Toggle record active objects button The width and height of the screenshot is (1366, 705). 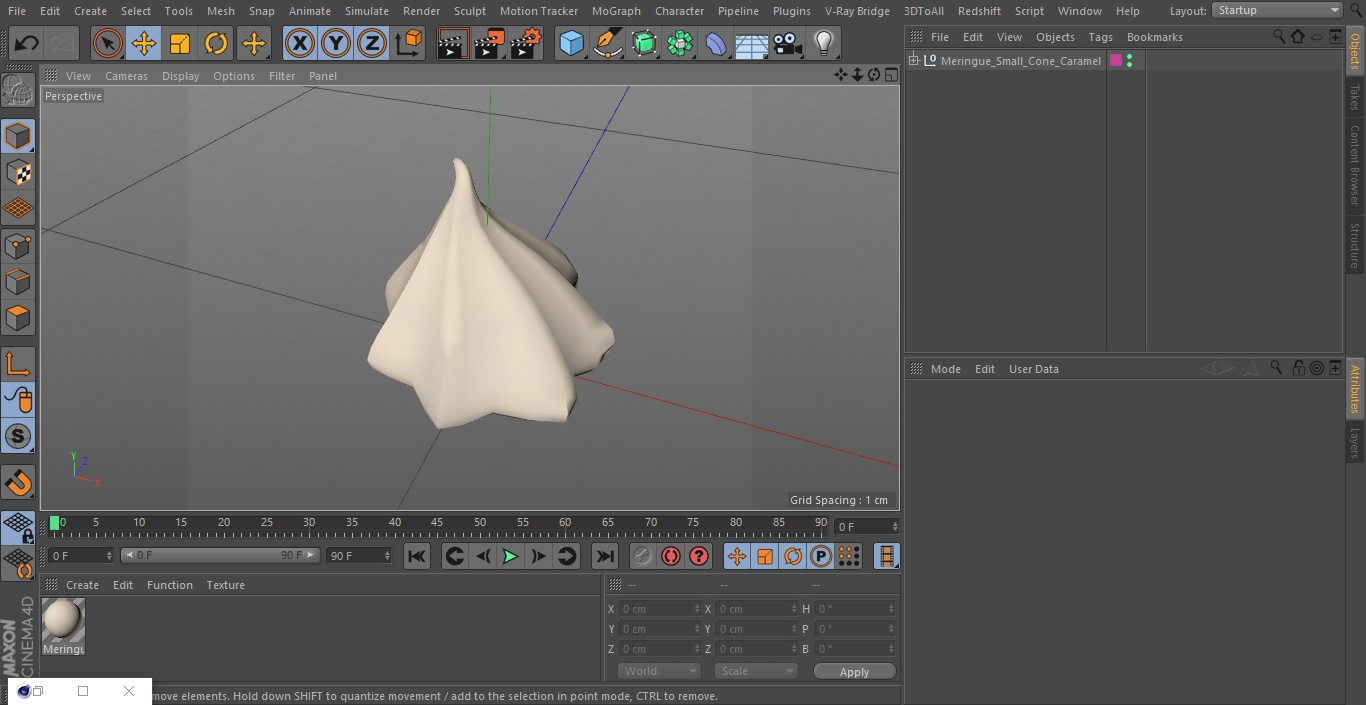(x=642, y=556)
